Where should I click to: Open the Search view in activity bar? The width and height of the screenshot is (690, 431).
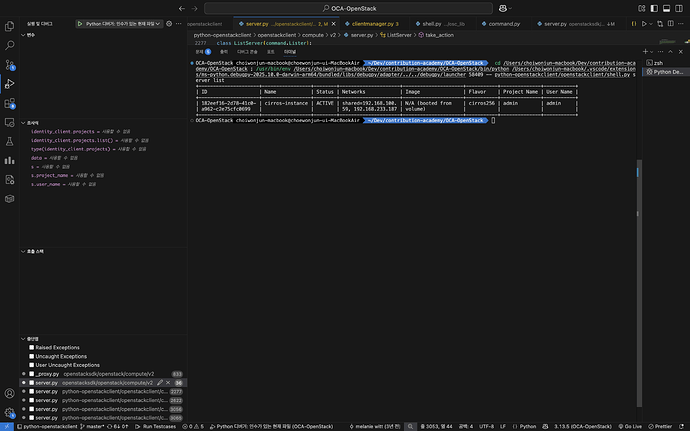coord(9,45)
